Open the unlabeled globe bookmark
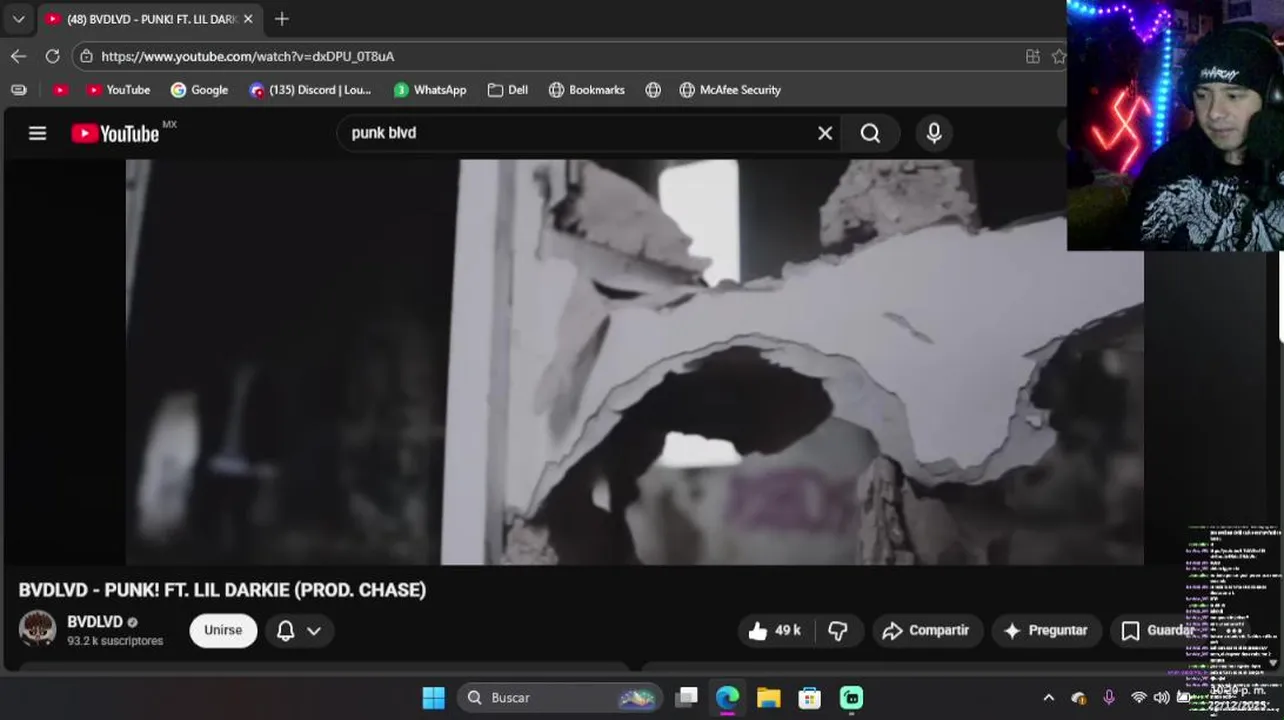1284x720 pixels. tap(653, 90)
